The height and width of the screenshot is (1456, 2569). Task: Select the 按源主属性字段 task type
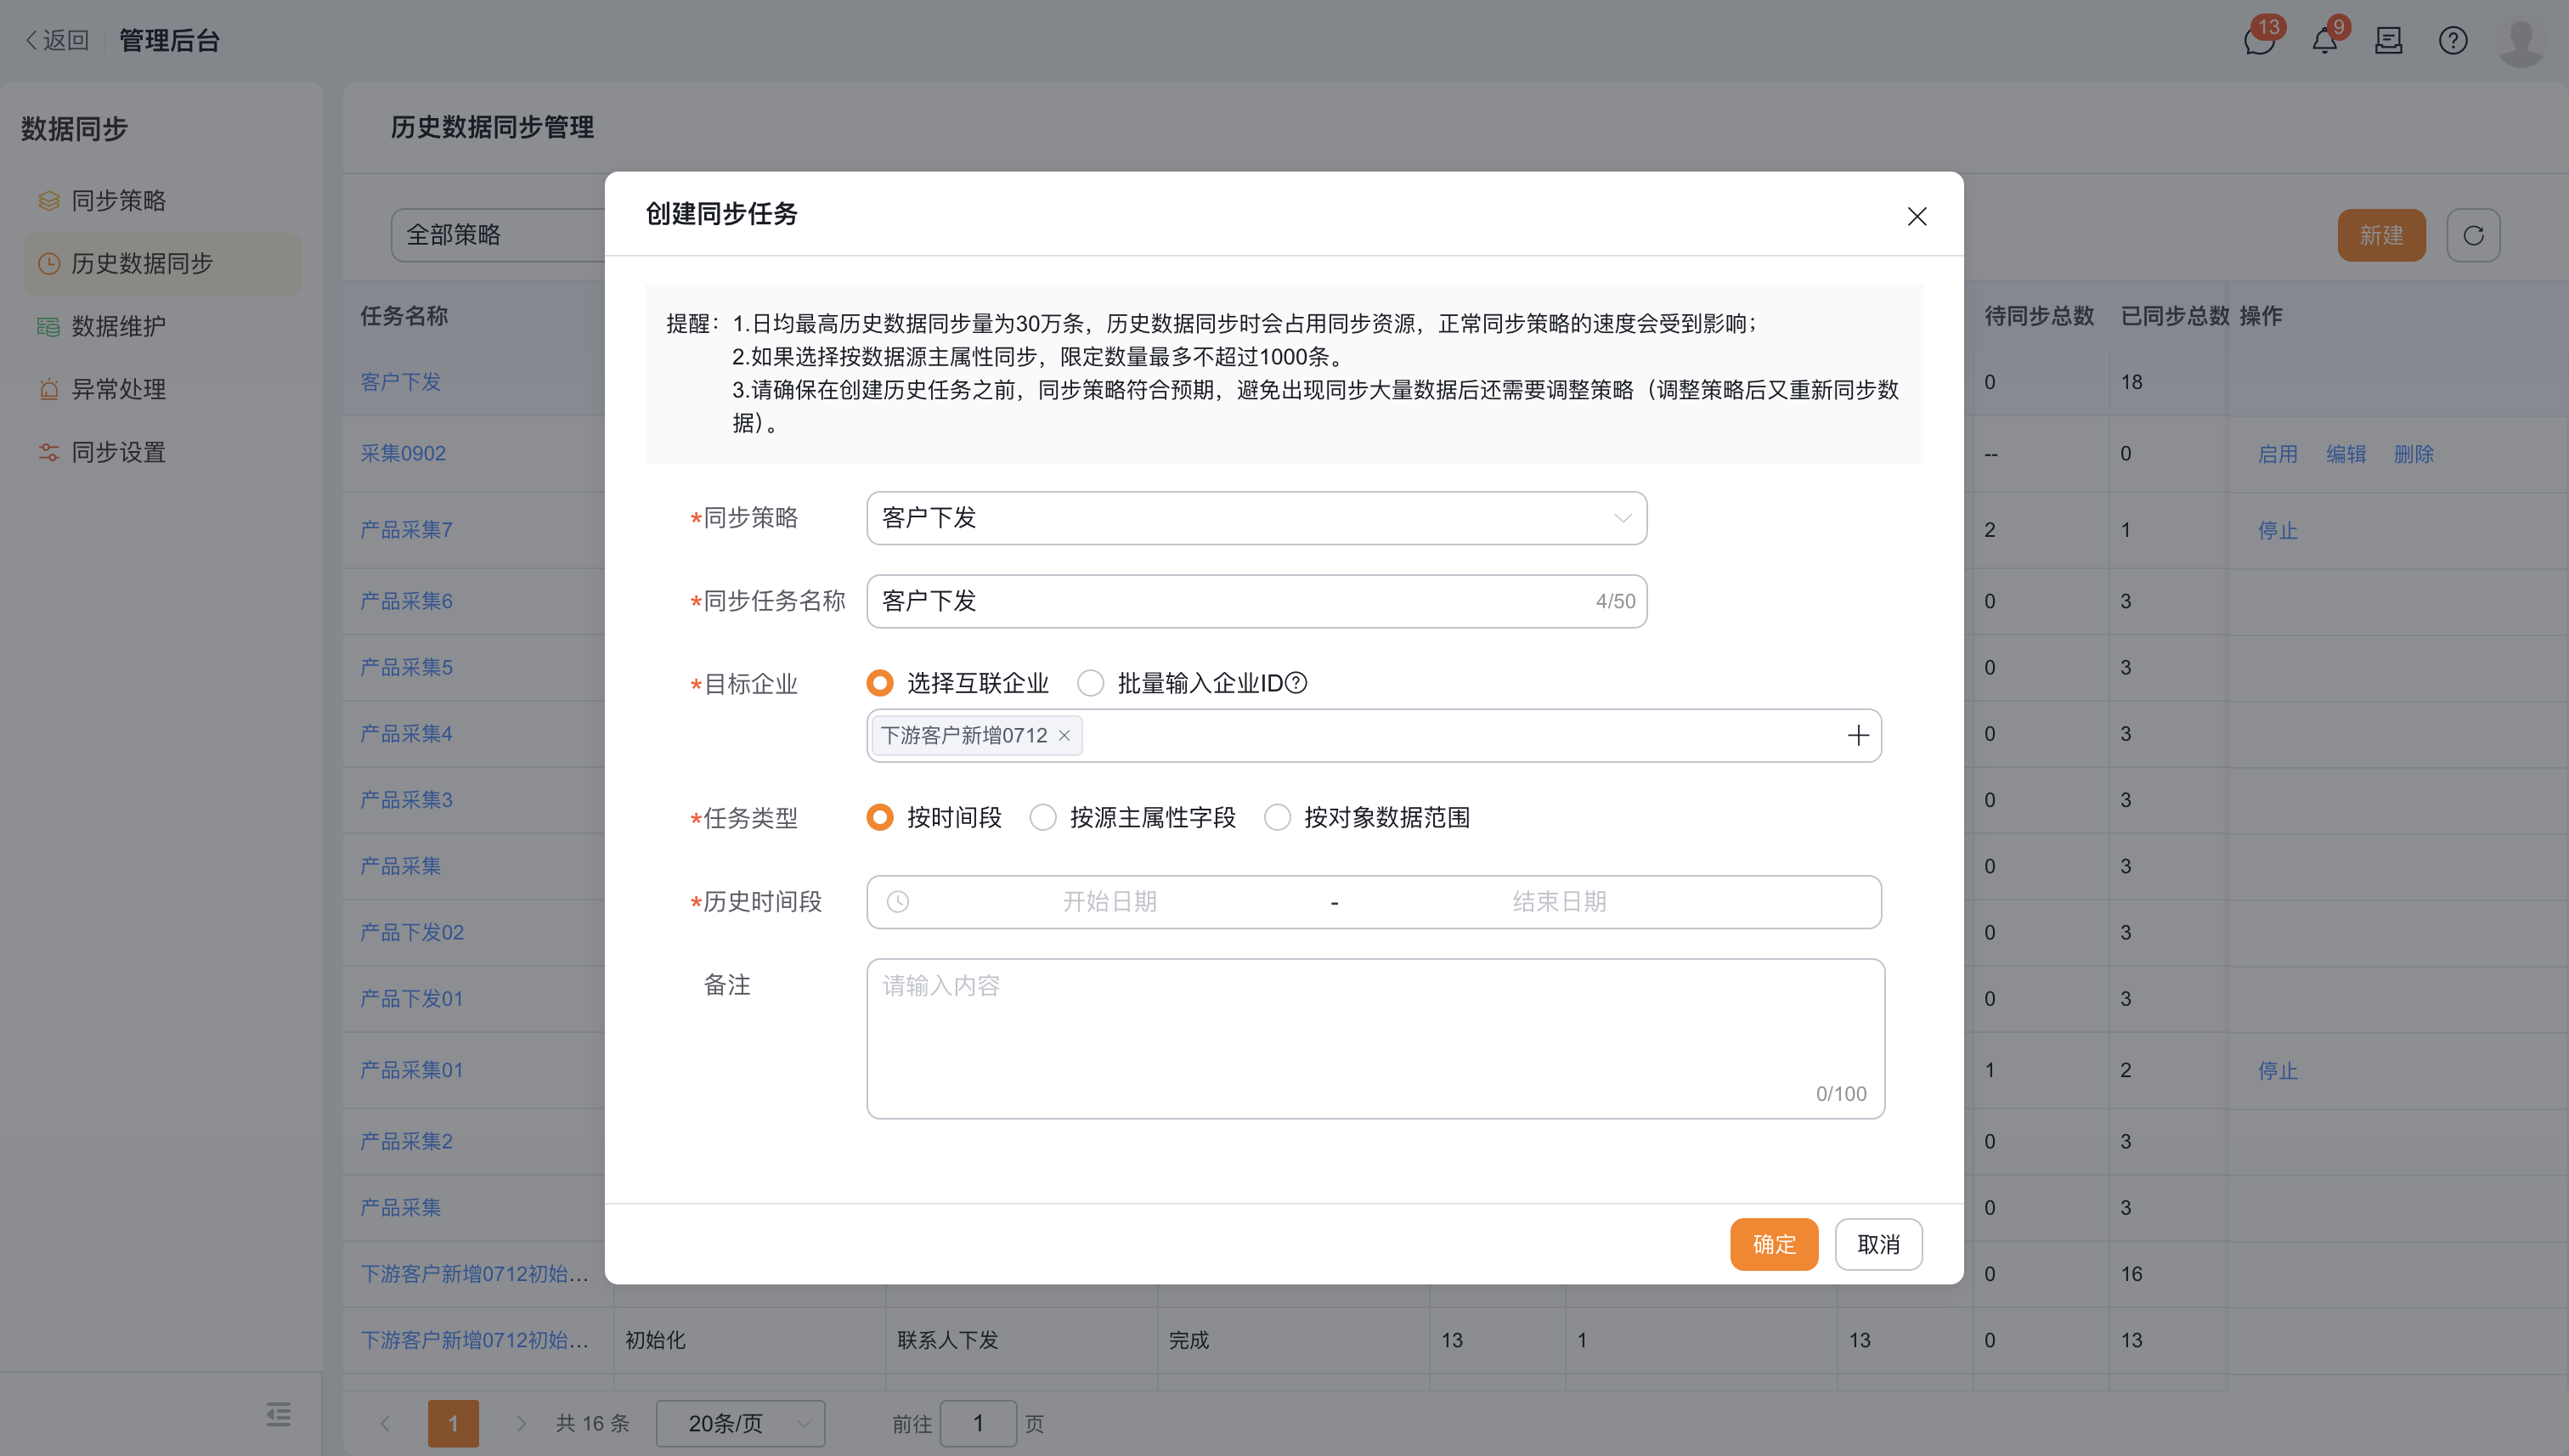(1043, 817)
